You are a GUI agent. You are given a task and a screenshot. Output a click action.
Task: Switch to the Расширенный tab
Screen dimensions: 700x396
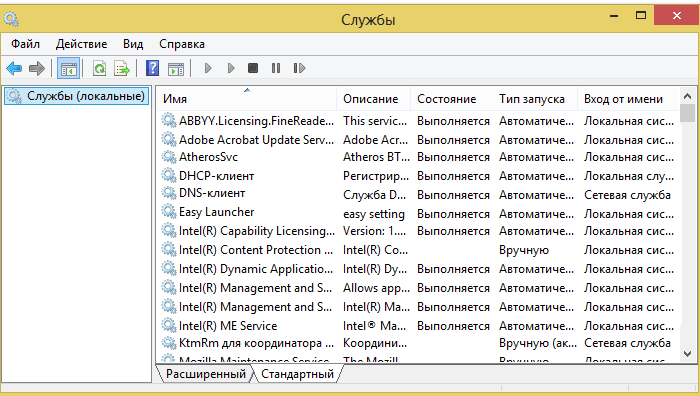tap(206, 374)
